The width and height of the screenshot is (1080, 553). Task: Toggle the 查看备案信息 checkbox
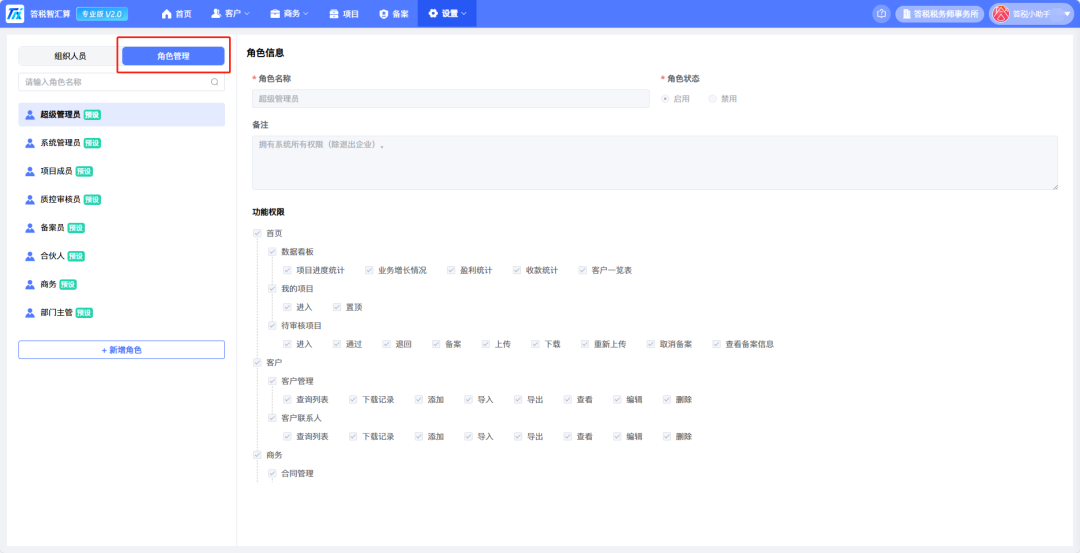pyautogui.click(x=716, y=344)
